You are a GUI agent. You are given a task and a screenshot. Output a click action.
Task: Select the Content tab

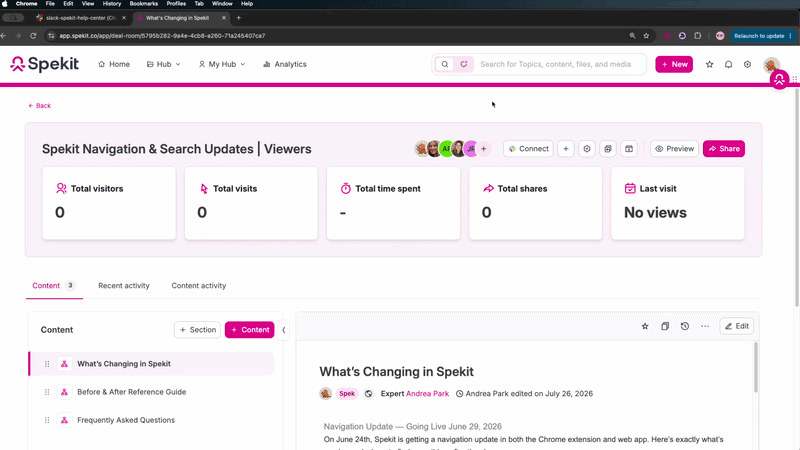tap(54, 286)
